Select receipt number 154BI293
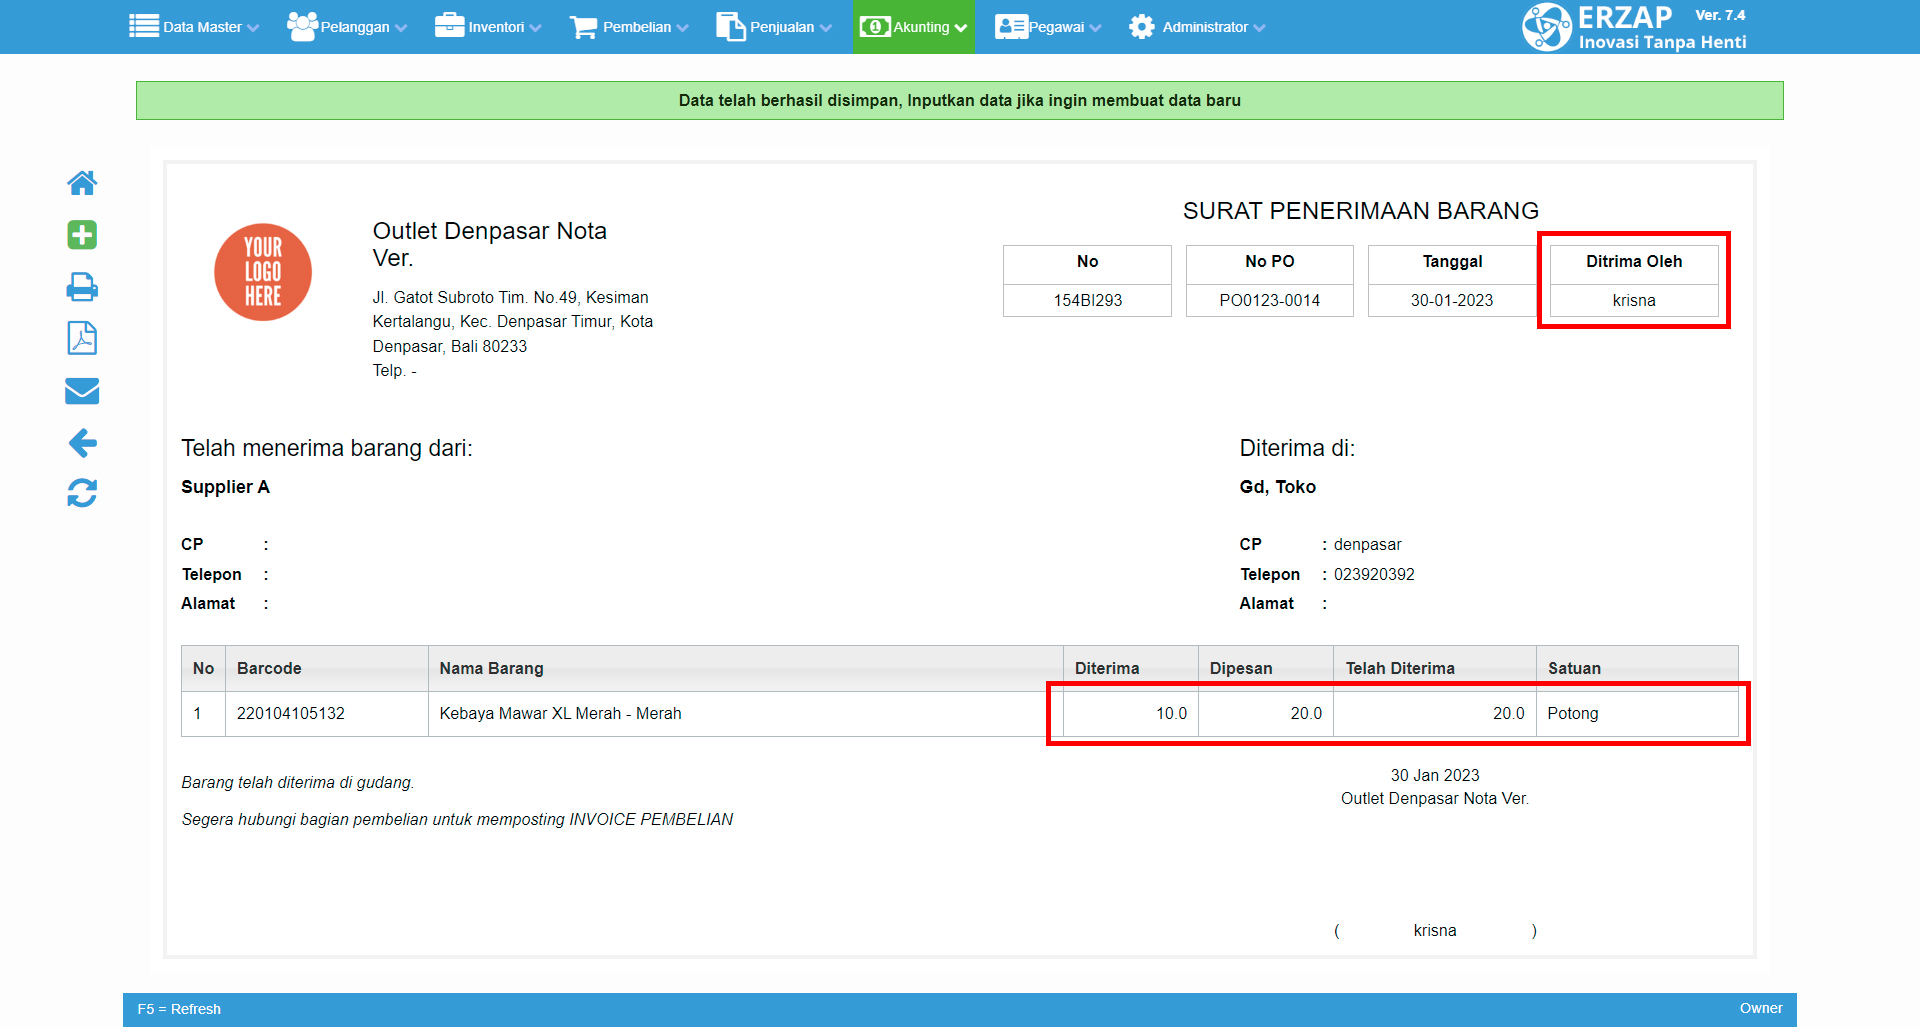 pyautogui.click(x=1087, y=300)
